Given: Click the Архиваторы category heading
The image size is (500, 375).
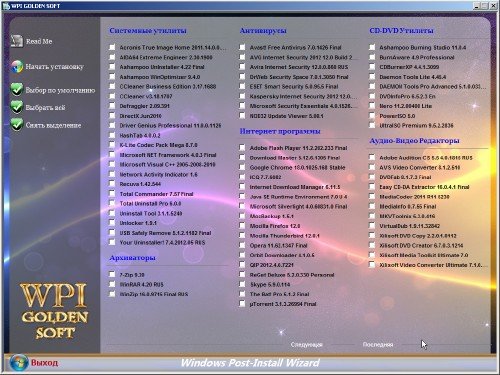Looking at the screenshot, I should click(132, 258).
